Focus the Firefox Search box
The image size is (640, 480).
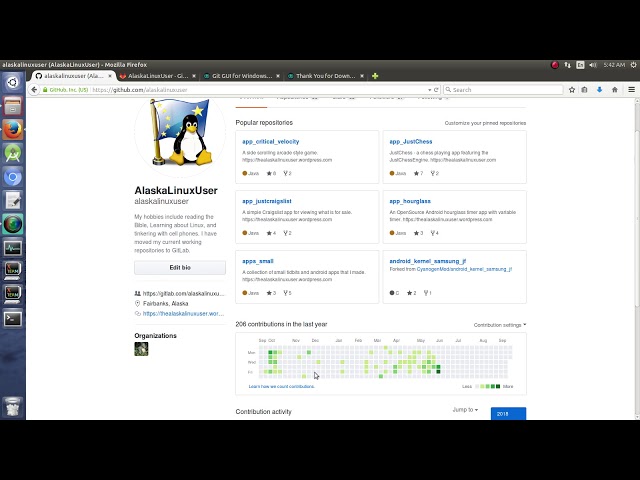(x=503, y=90)
